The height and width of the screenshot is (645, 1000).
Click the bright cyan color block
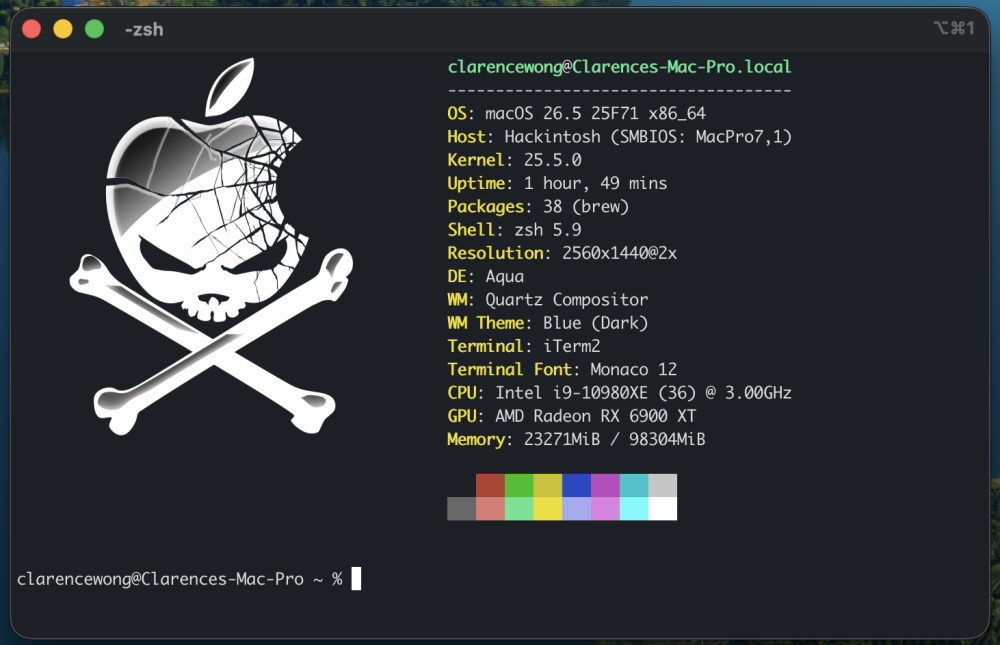click(634, 509)
